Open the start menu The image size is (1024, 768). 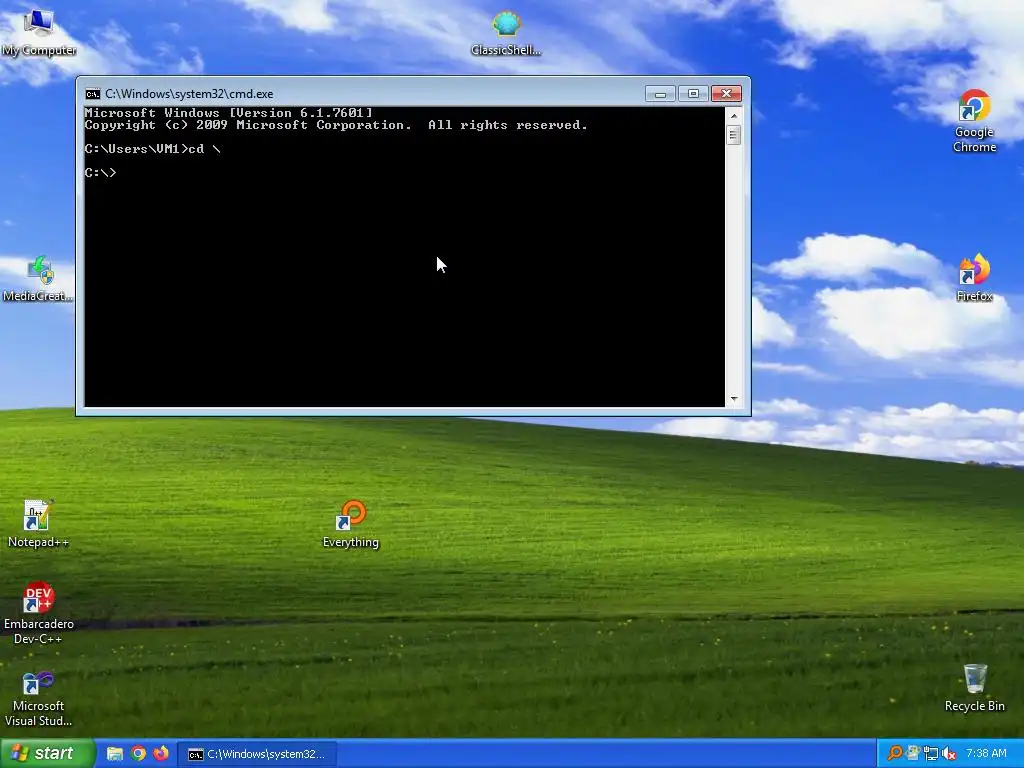tap(47, 754)
